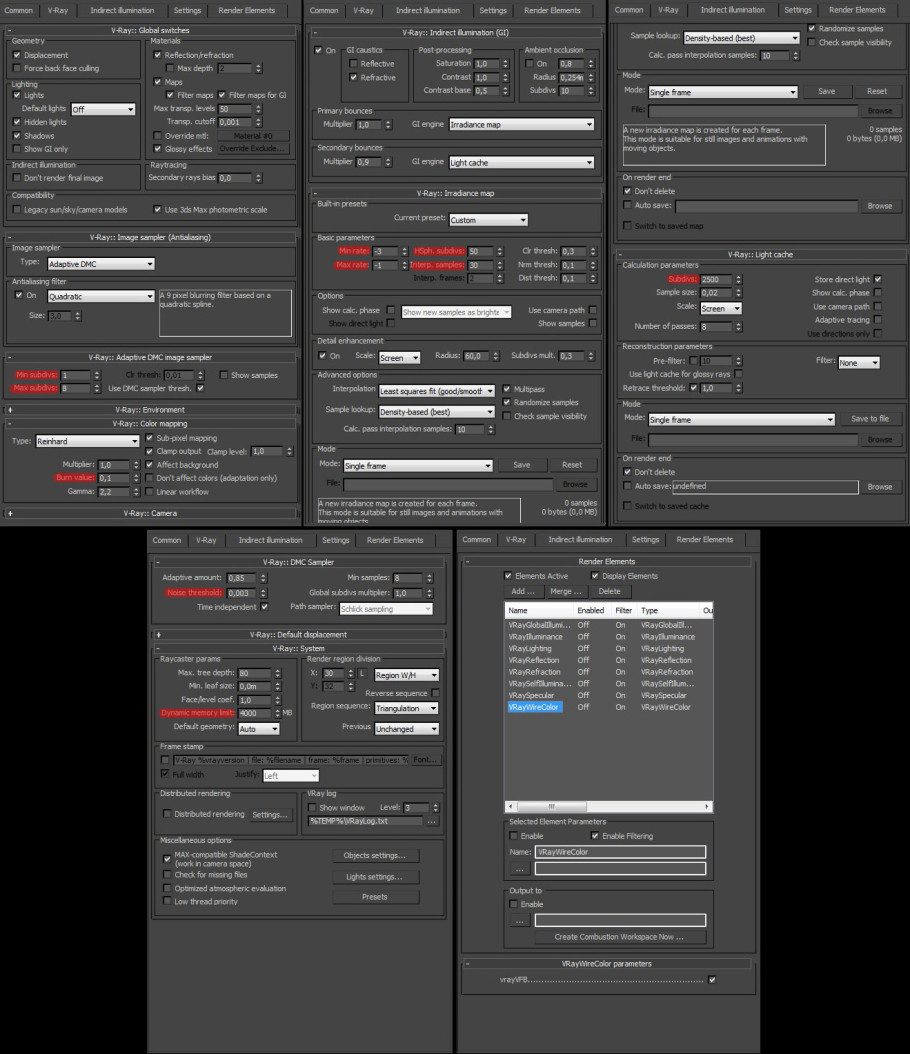This screenshot has width=910, height=1054.
Task: Click Objects settings... button
Action: (x=375, y=855)
